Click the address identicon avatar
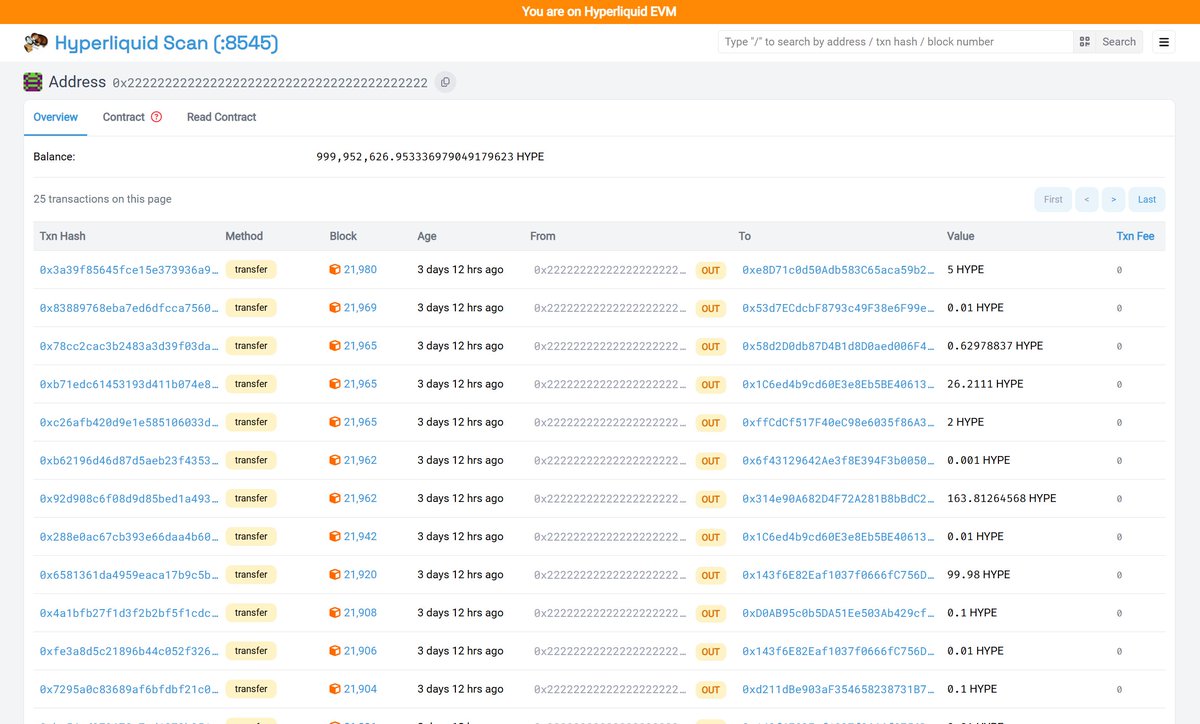 pos(35,81)
